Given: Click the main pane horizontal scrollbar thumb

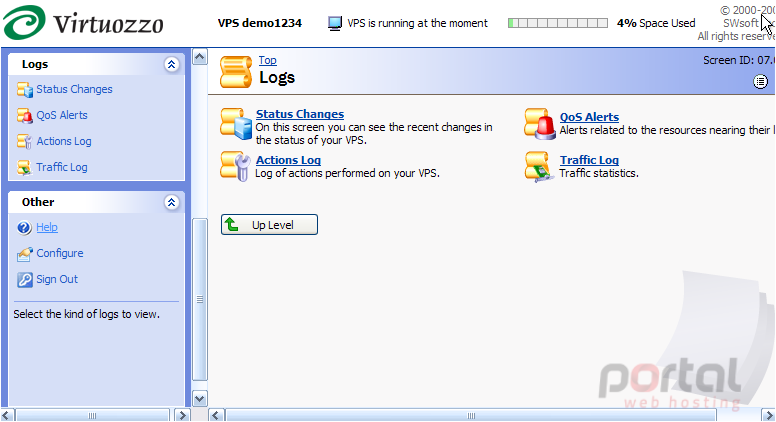Looking at the screenshot, I should pos(471,416).
